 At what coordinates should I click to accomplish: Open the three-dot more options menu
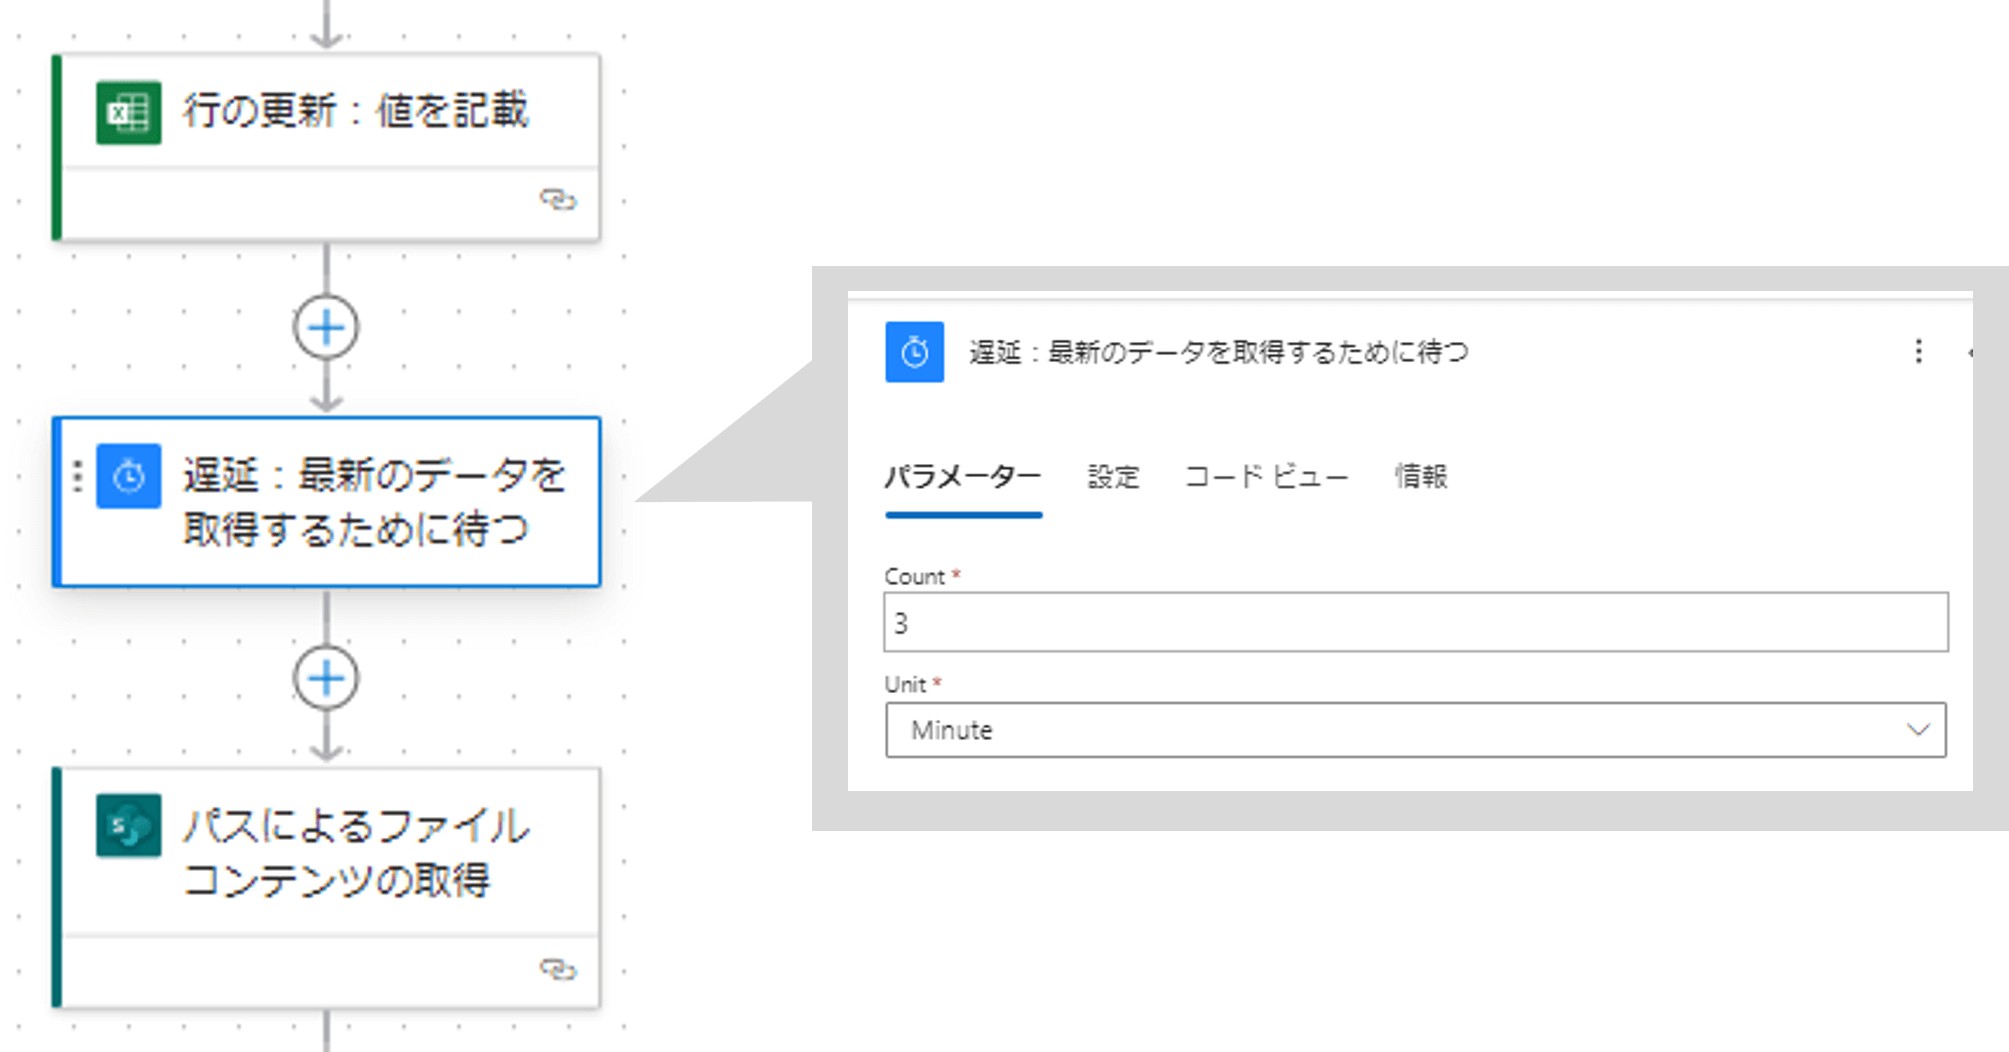(1918, 351)
